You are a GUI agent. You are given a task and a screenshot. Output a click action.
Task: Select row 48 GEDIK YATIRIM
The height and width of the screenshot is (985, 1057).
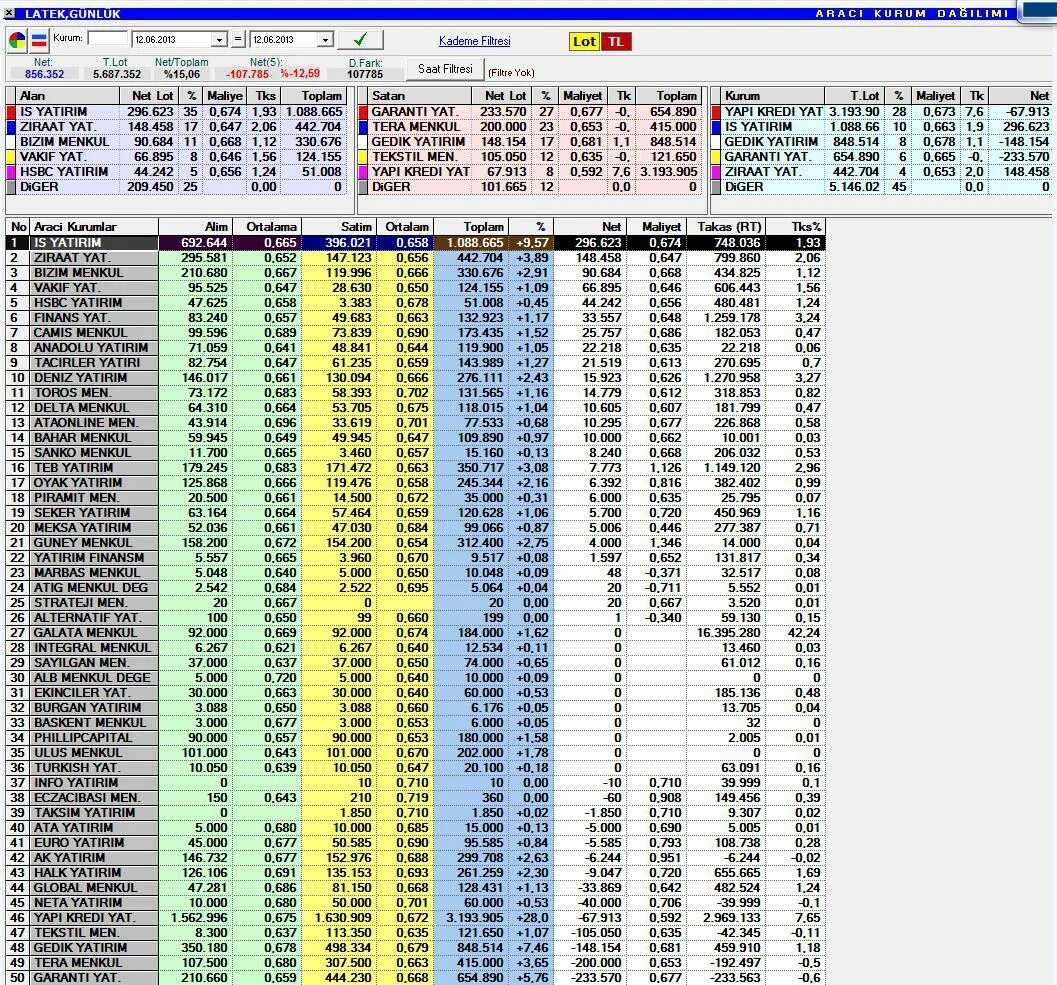(415, 947)
